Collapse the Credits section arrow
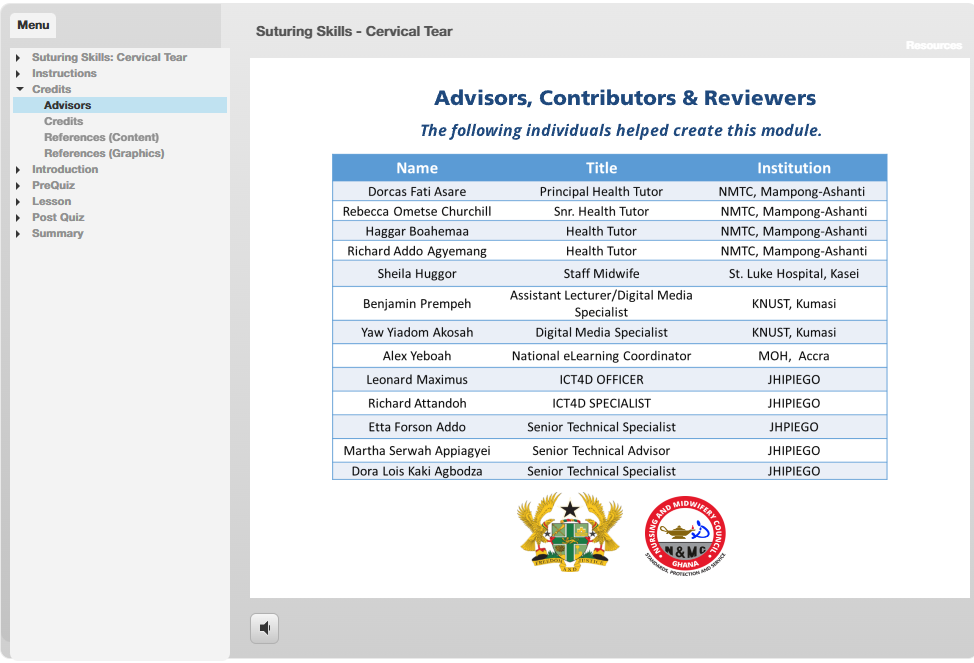The height and width of the screenshot is (663, 974). 19,90
